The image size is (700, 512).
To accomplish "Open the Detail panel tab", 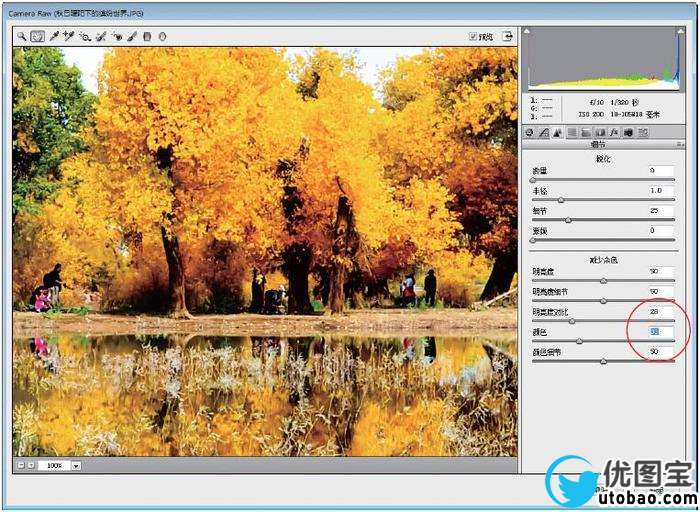I will [x=558, y=133].
